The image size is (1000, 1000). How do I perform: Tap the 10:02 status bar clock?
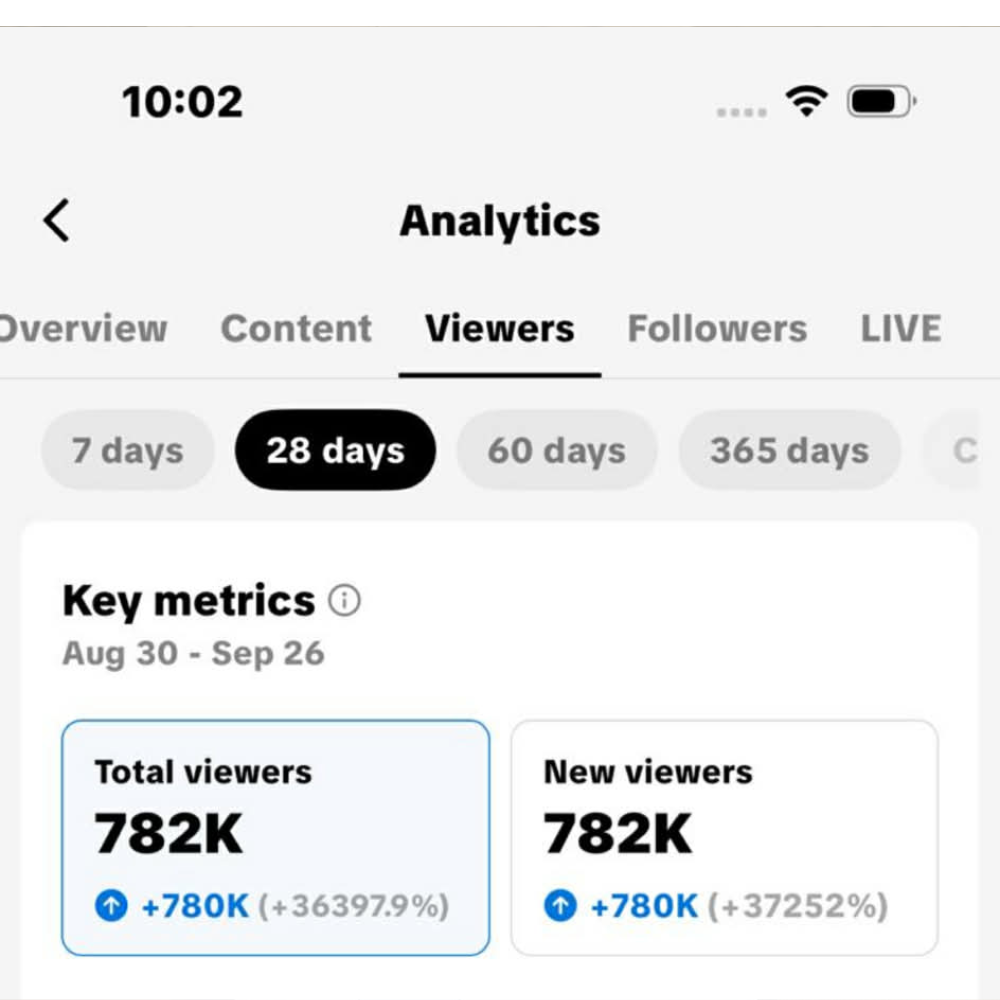(182, 102)
